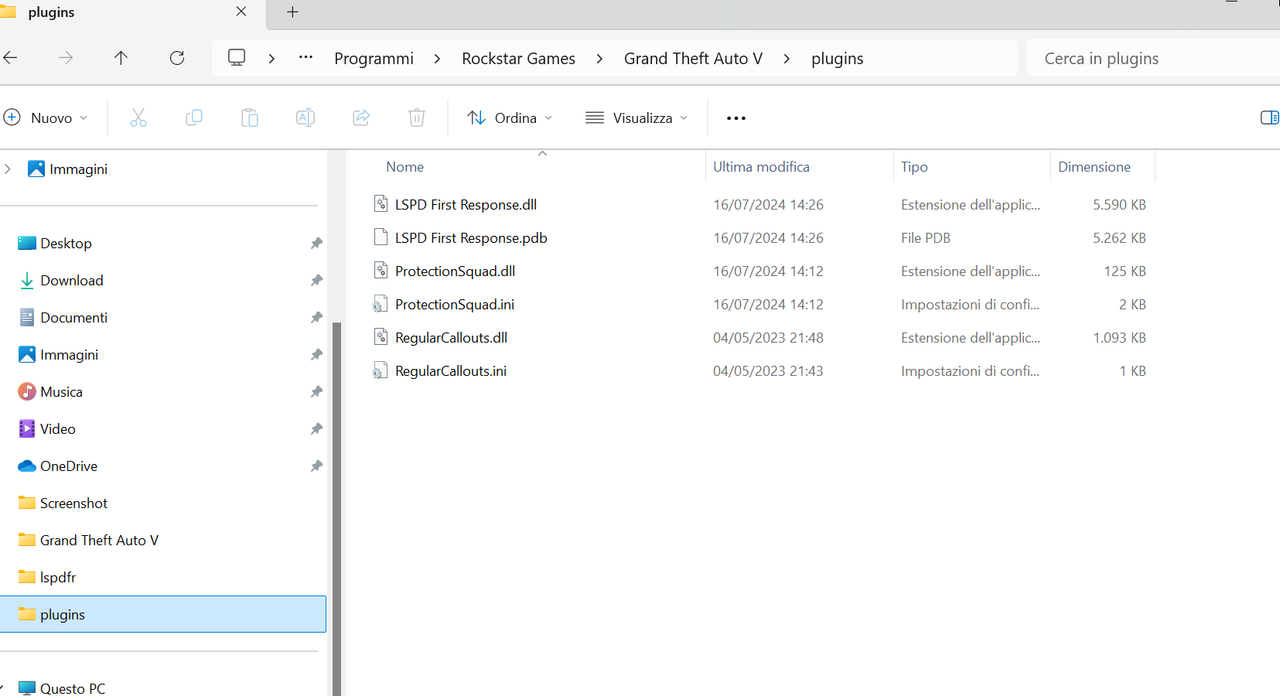The width and height of the screenshot is (1280, 696).
Task: Go up one folder level
Action: pos(121,58)
